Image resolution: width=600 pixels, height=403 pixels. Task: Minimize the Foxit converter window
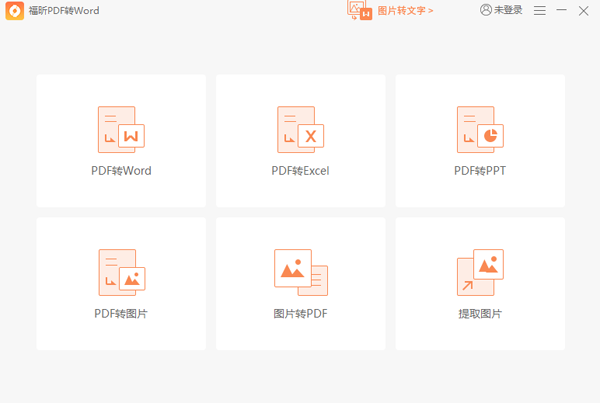point(562,10)
